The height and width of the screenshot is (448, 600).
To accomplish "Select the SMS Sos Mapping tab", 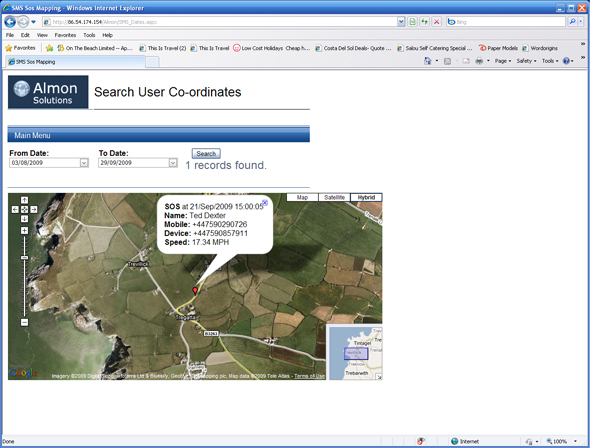I will tap(40, 61).
